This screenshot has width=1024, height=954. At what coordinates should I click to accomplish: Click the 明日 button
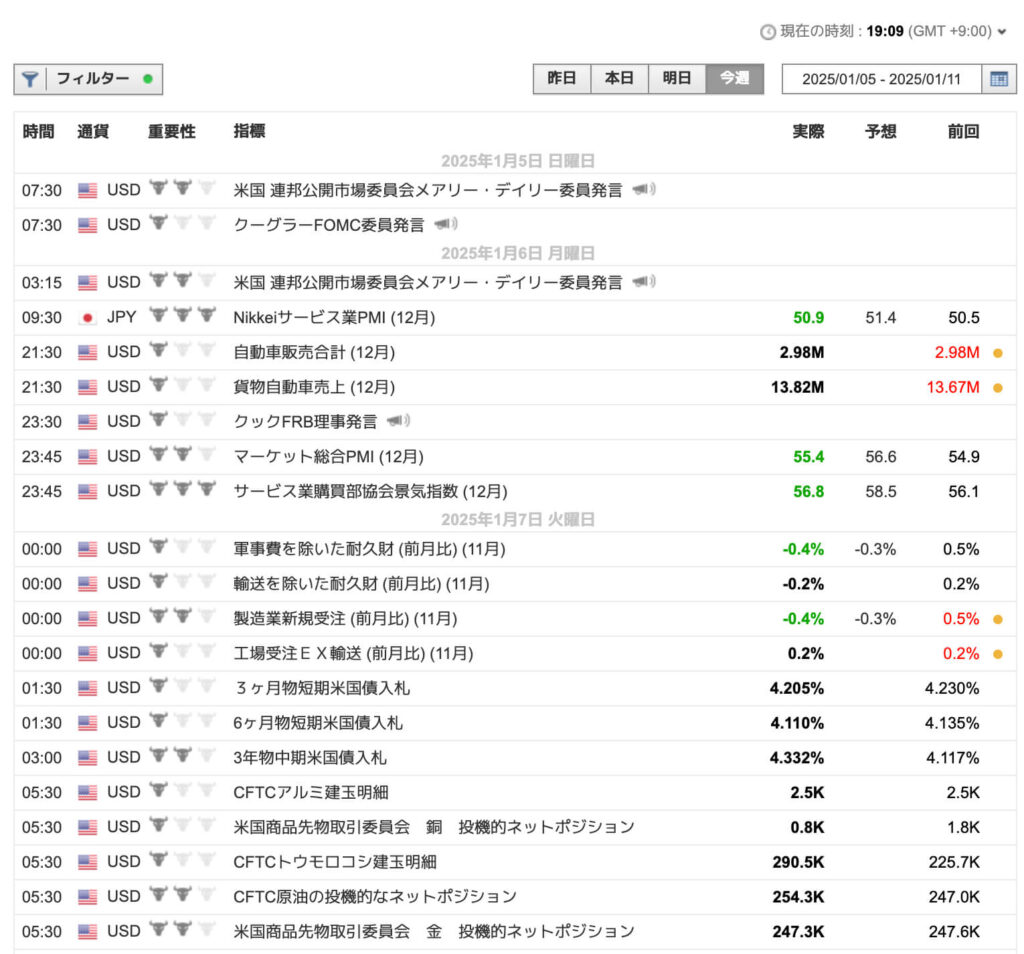click(x=678, y=78)
